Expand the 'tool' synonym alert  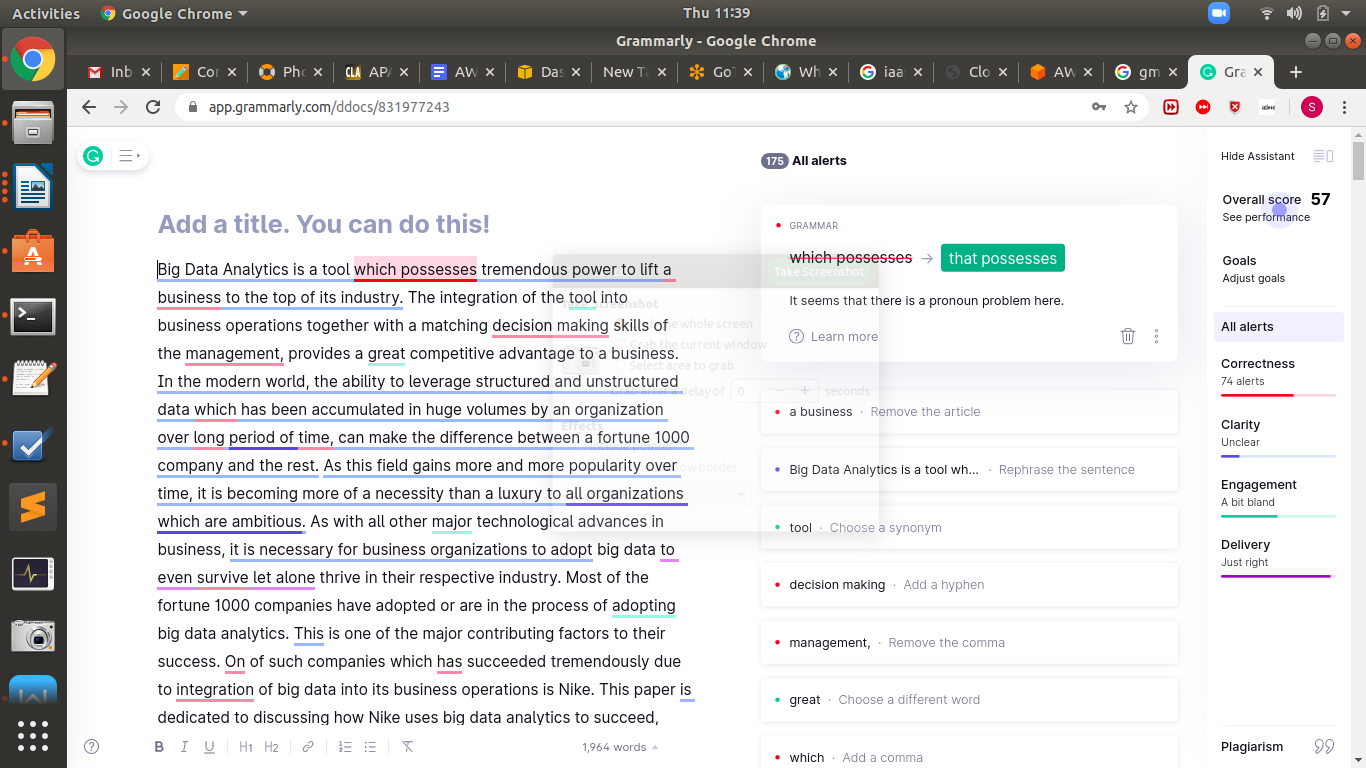(x=969, y=528)
